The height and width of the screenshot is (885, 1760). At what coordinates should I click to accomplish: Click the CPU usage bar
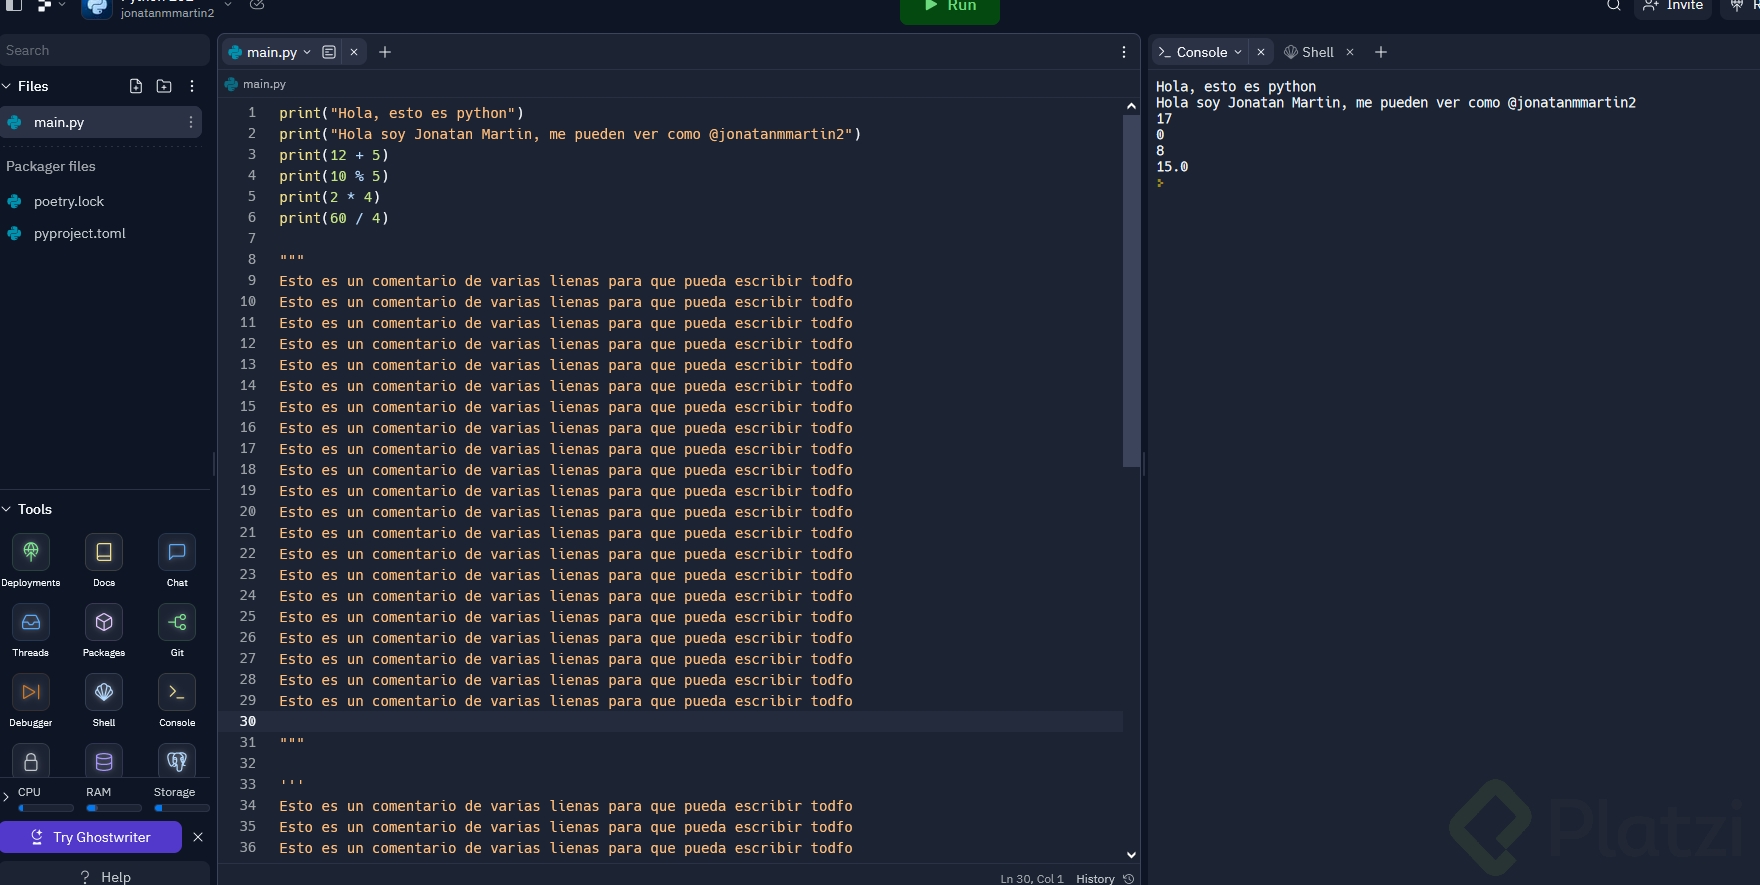pyautogui.click(x=46, y=808)
